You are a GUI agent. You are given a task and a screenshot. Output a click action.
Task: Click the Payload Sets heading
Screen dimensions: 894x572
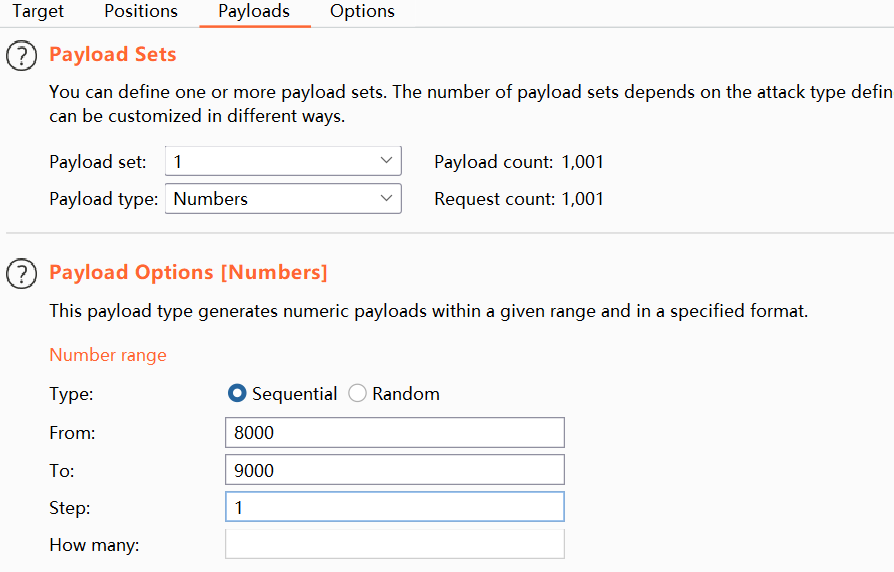point(113,55)
